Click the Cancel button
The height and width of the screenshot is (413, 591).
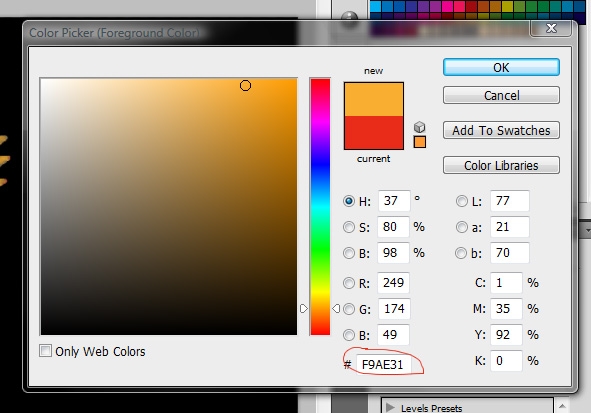501,95
